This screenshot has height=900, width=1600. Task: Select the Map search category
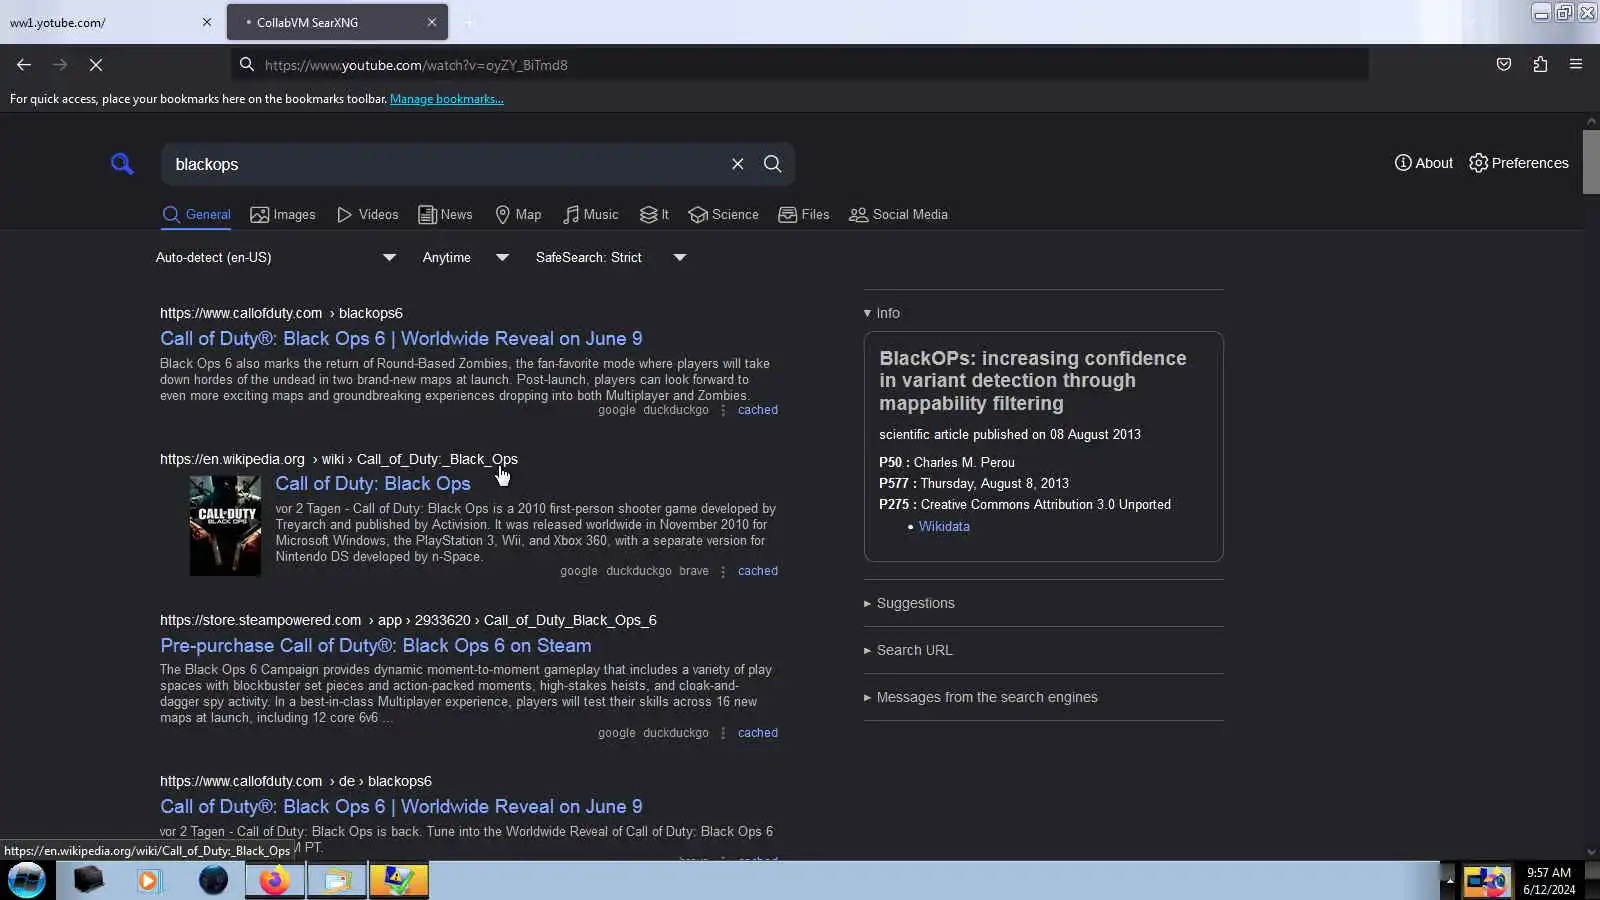(x=518, y=215)
